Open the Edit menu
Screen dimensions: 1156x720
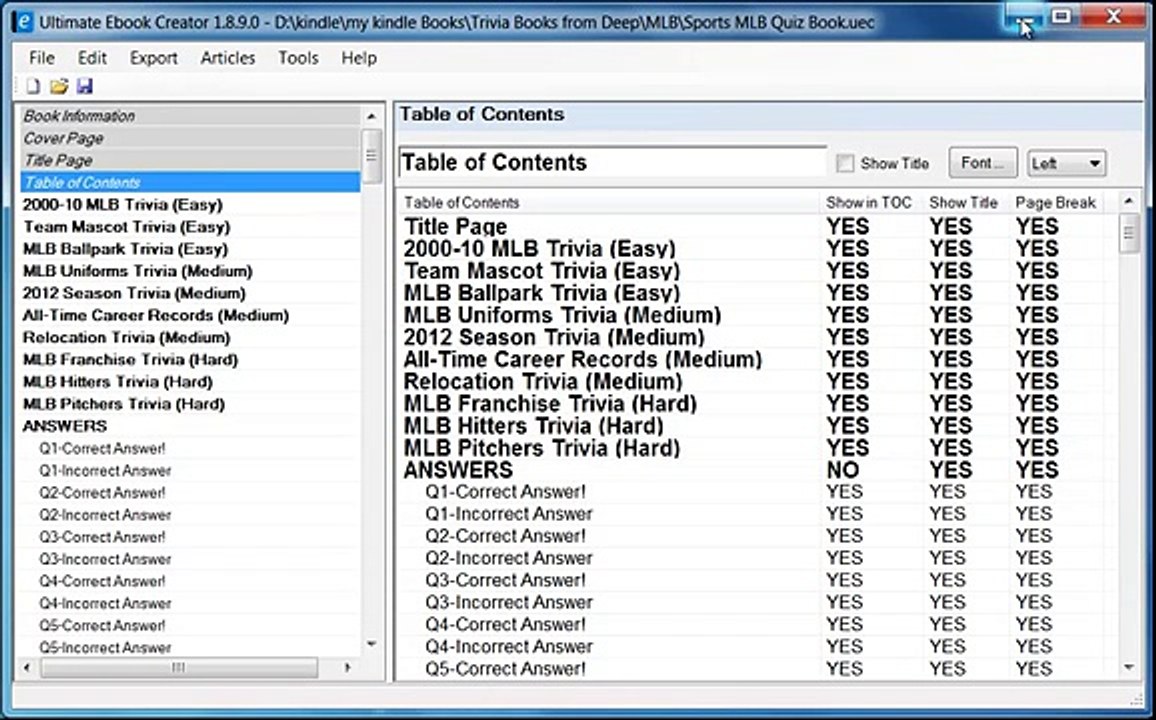[x=92, y=57]
